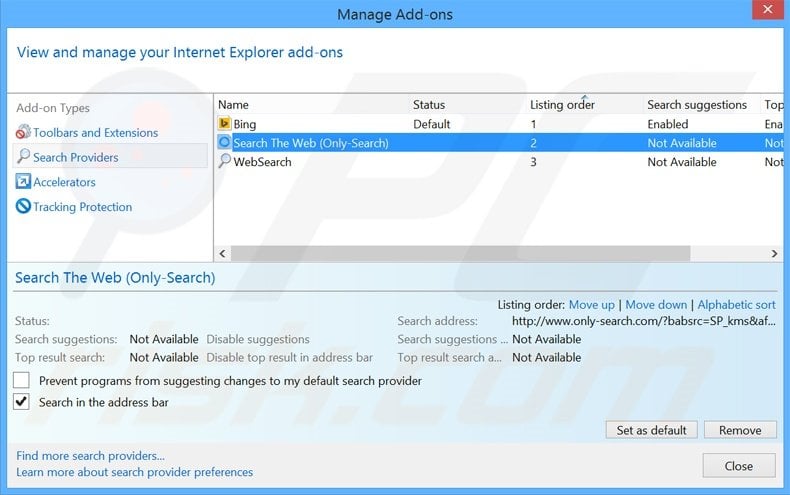Image resolution: width=790 pixels, height=495 pixels.
Task: Click Alphabetic sort link
Action: (736, 305)
